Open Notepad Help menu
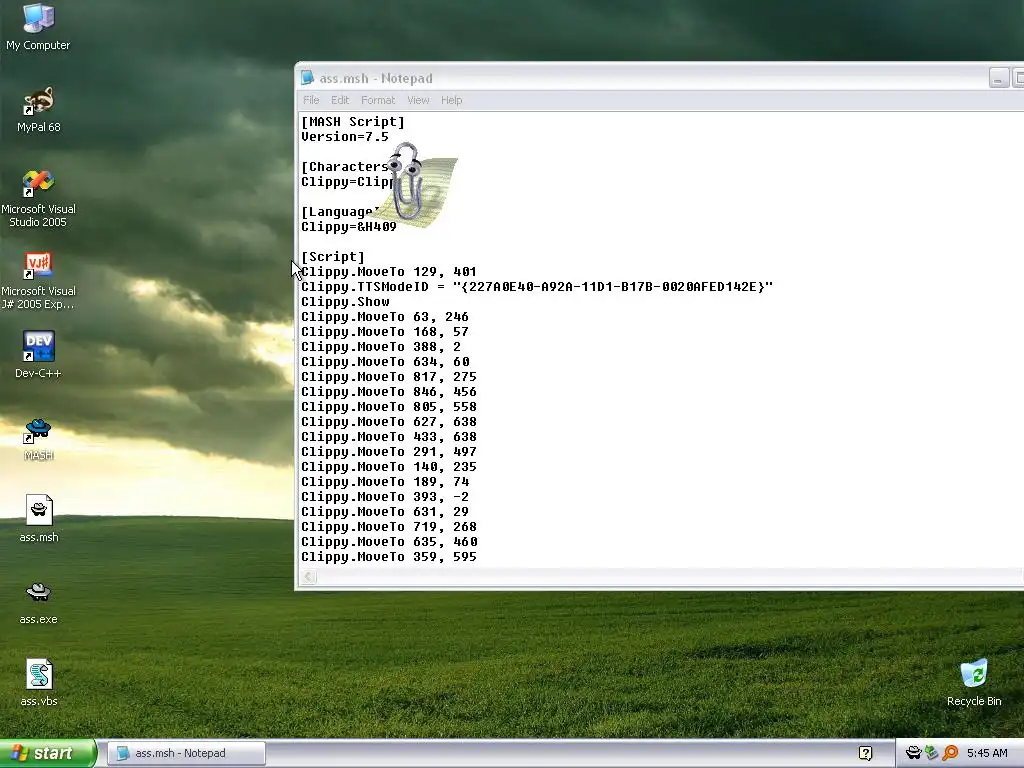This screenshot has height=768, width=1024. tap(451, 100)
